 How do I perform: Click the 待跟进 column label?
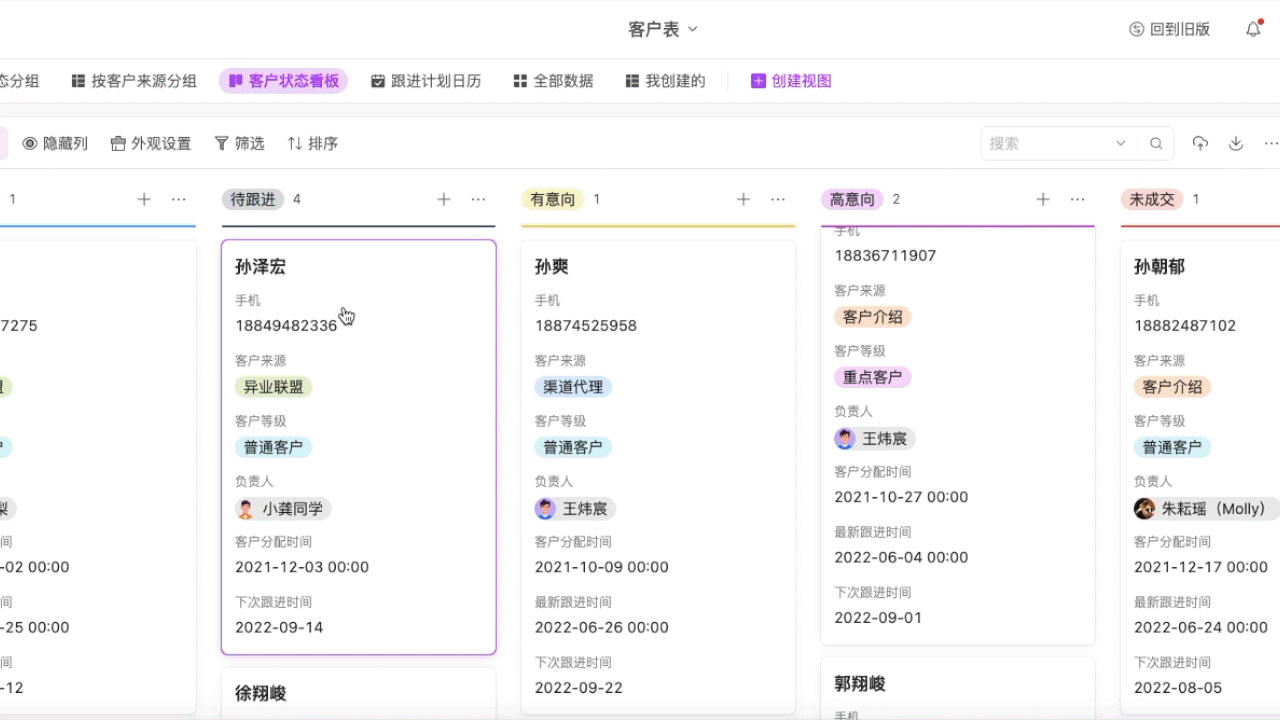click(253, 200)
